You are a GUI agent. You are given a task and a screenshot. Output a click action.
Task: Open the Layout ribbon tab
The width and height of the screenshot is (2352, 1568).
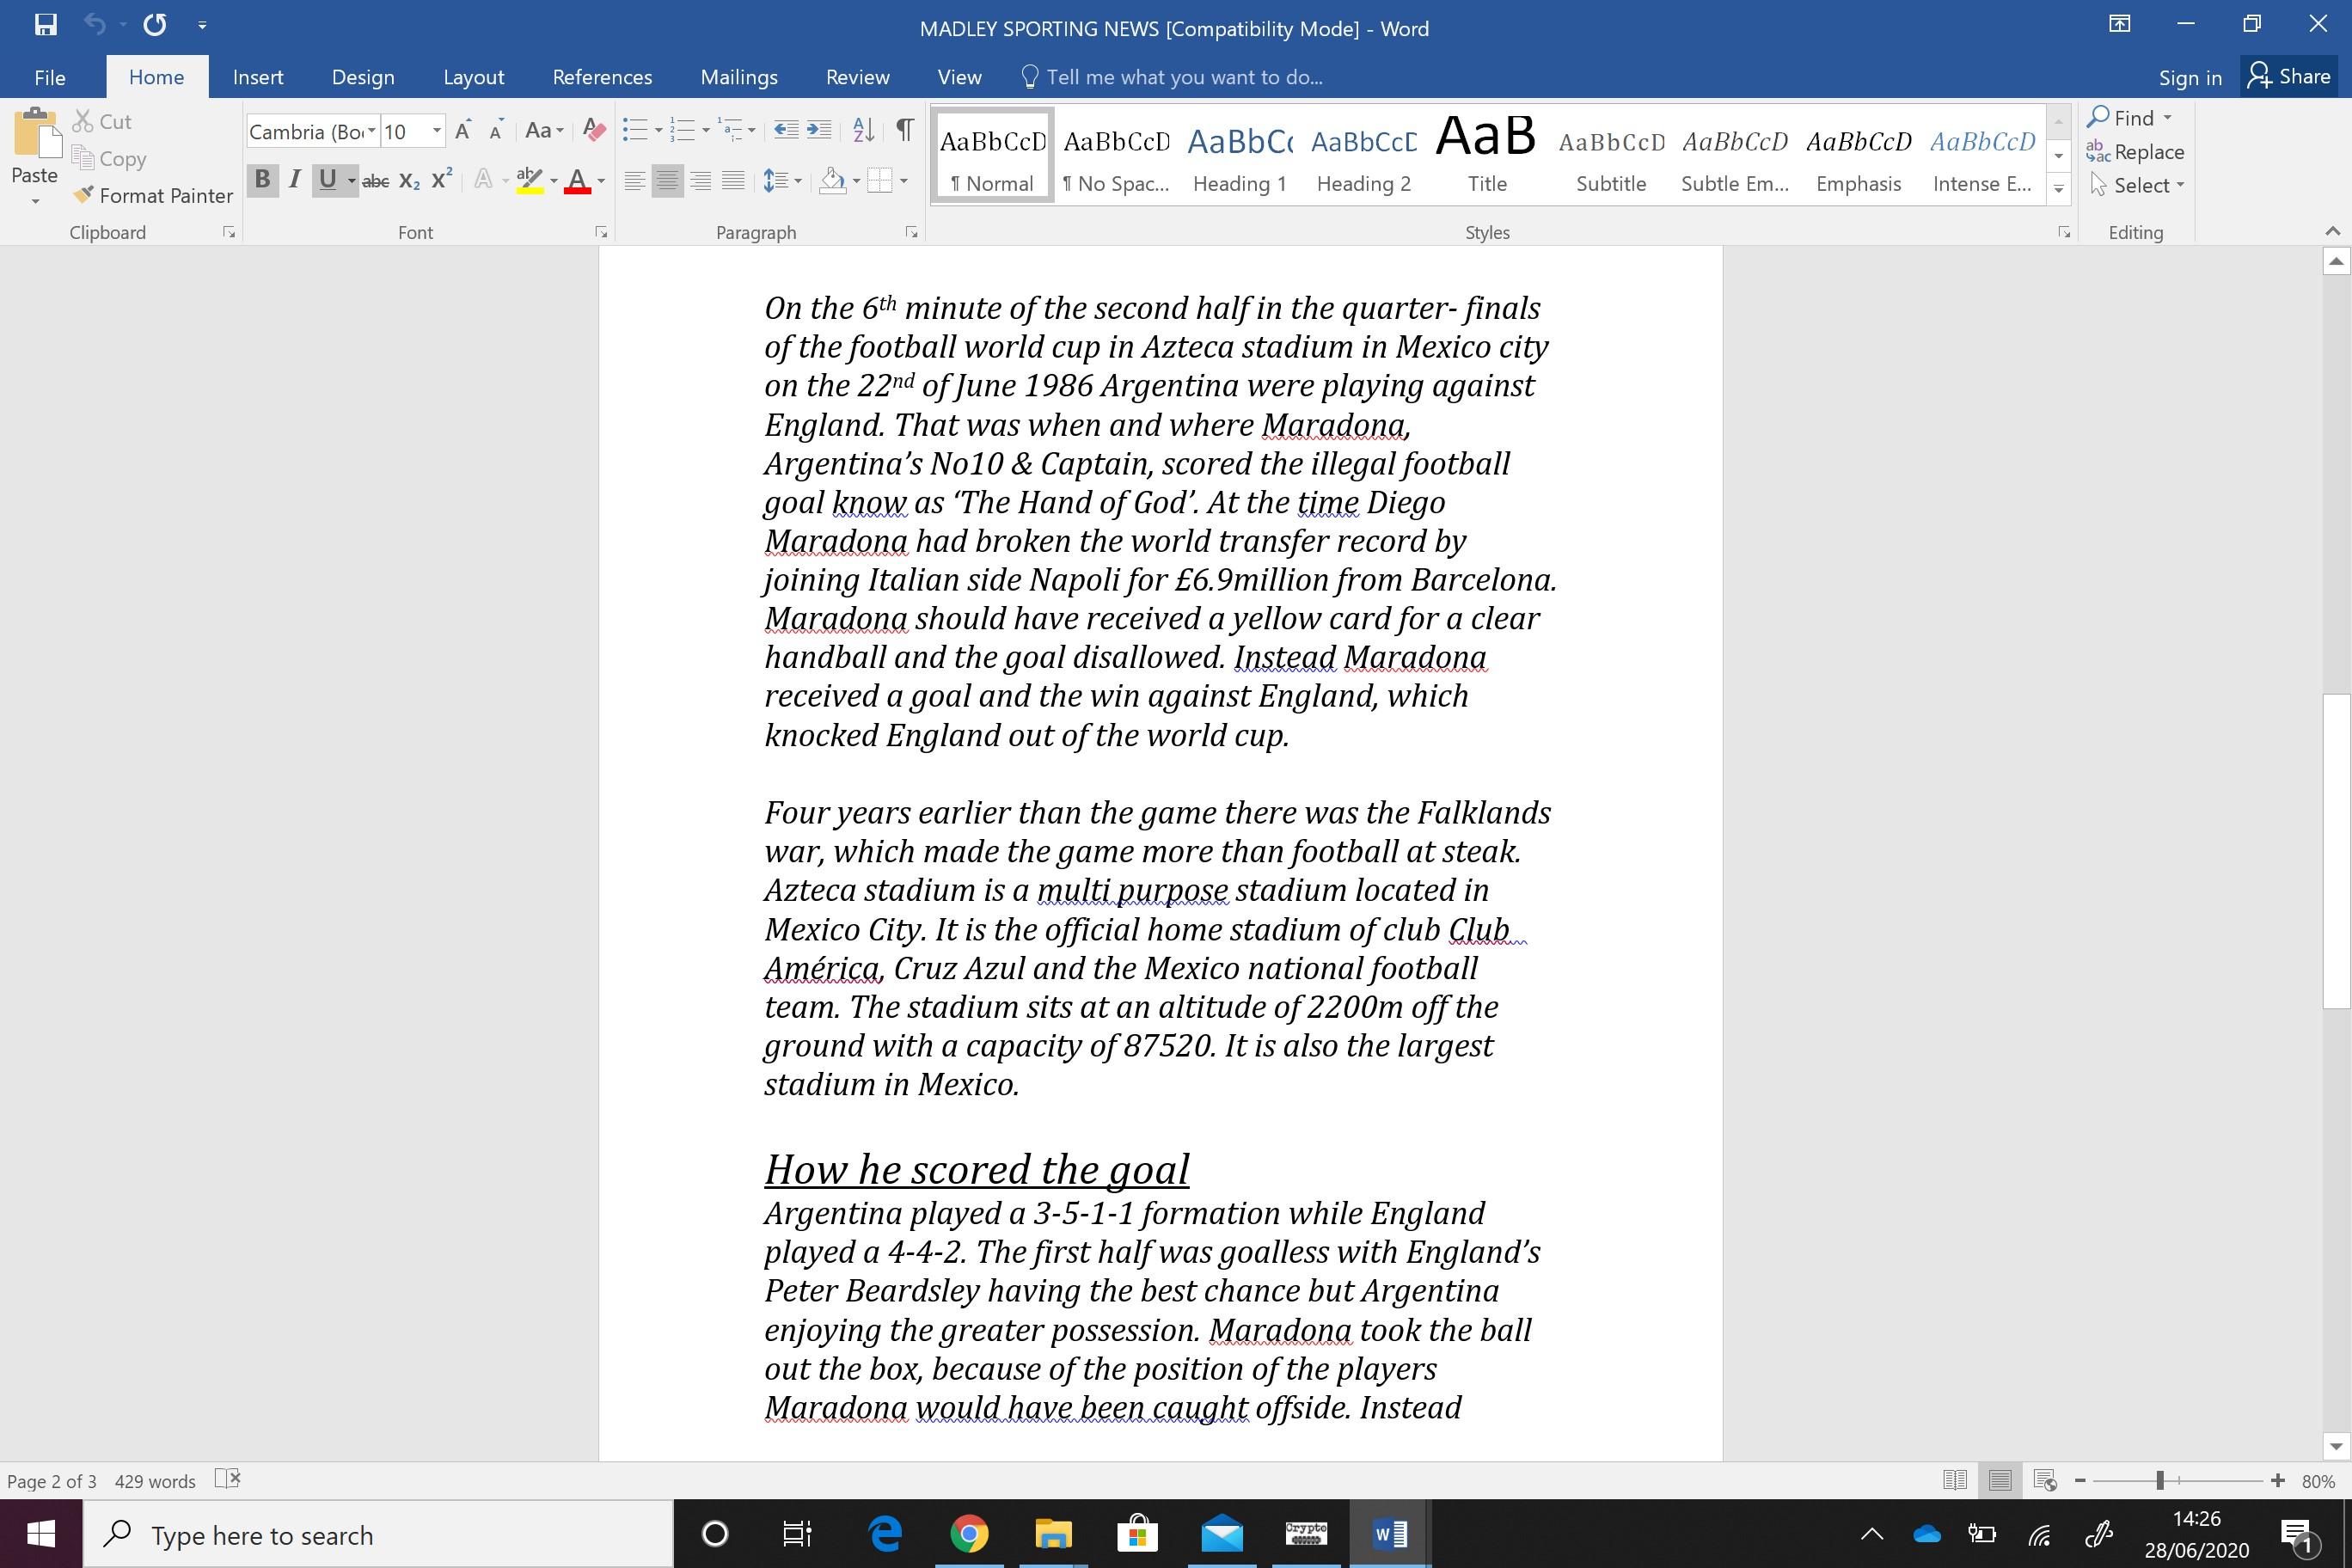[473, 77]
